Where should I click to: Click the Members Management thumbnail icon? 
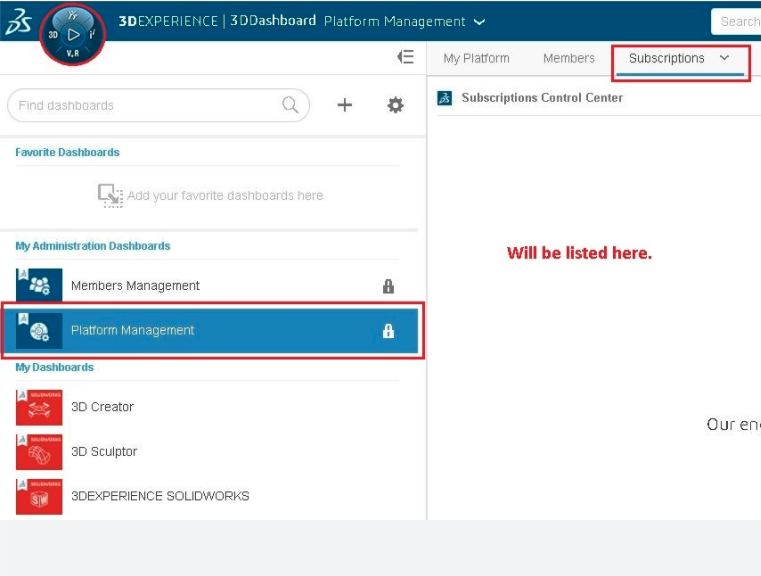[39, 285]
